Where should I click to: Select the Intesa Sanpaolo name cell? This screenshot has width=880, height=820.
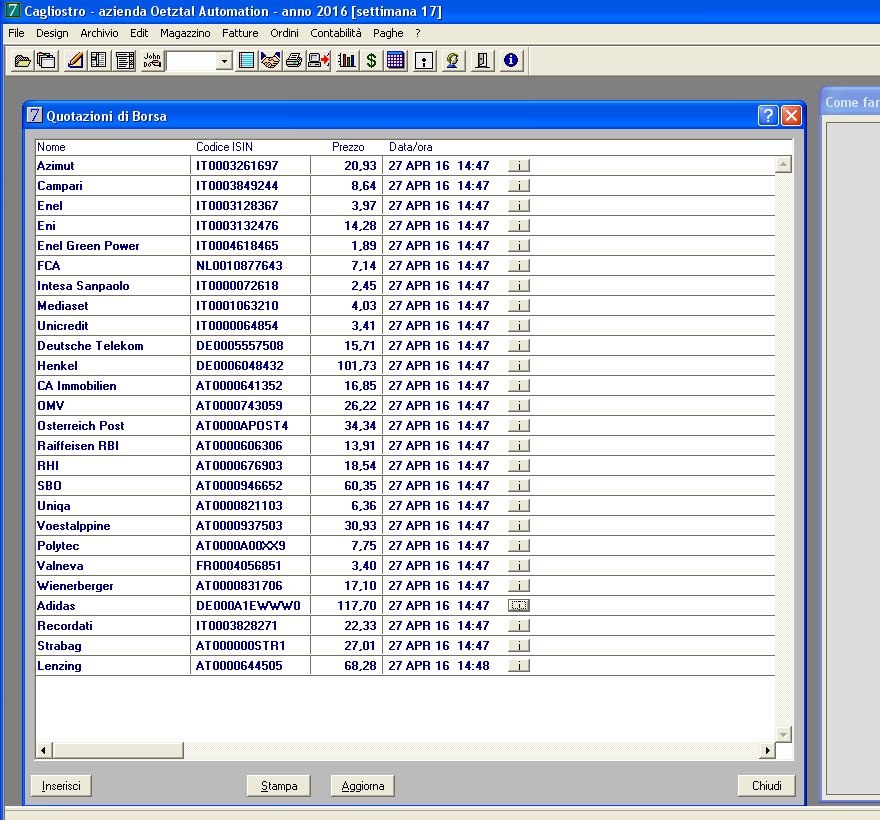tap(113, 286)
